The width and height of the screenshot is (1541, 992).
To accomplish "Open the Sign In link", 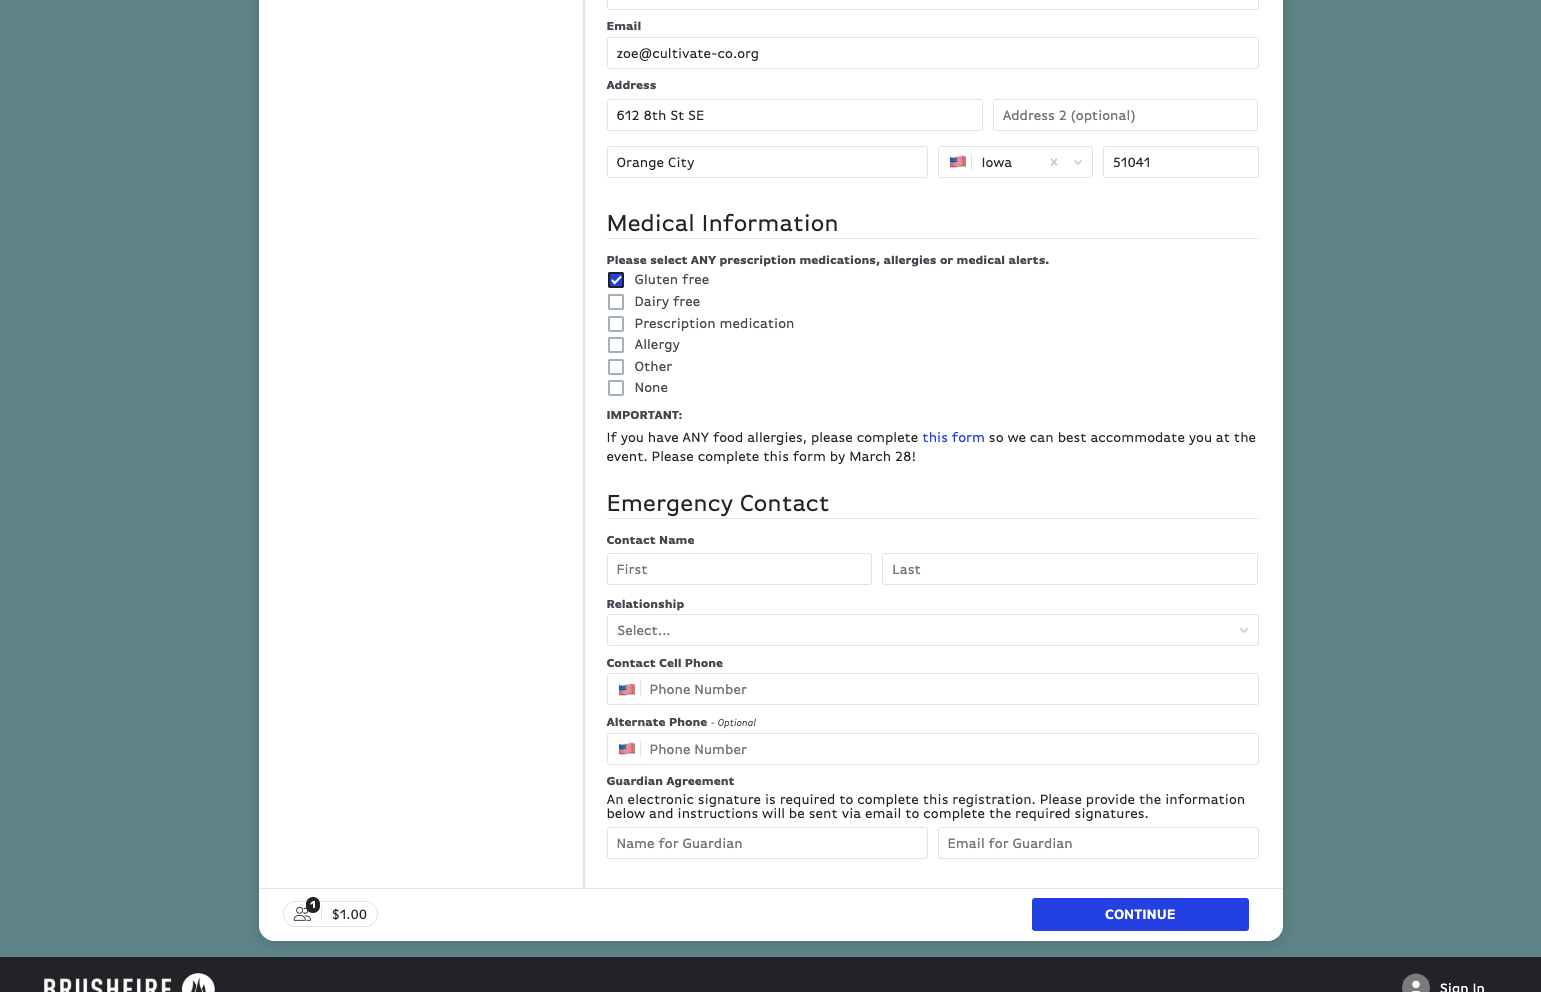I will [1462, 987].
